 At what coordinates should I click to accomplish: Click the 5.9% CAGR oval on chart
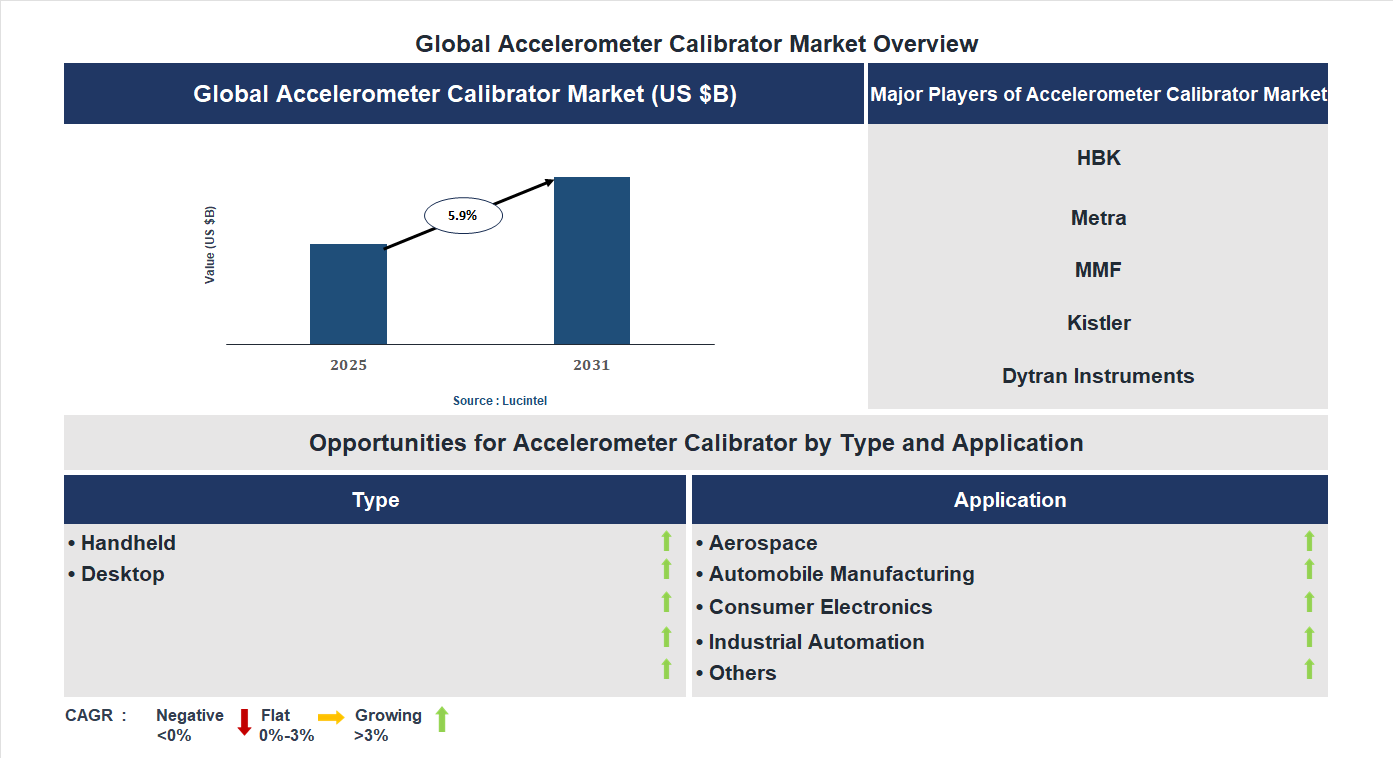click(x=463, y=214)
